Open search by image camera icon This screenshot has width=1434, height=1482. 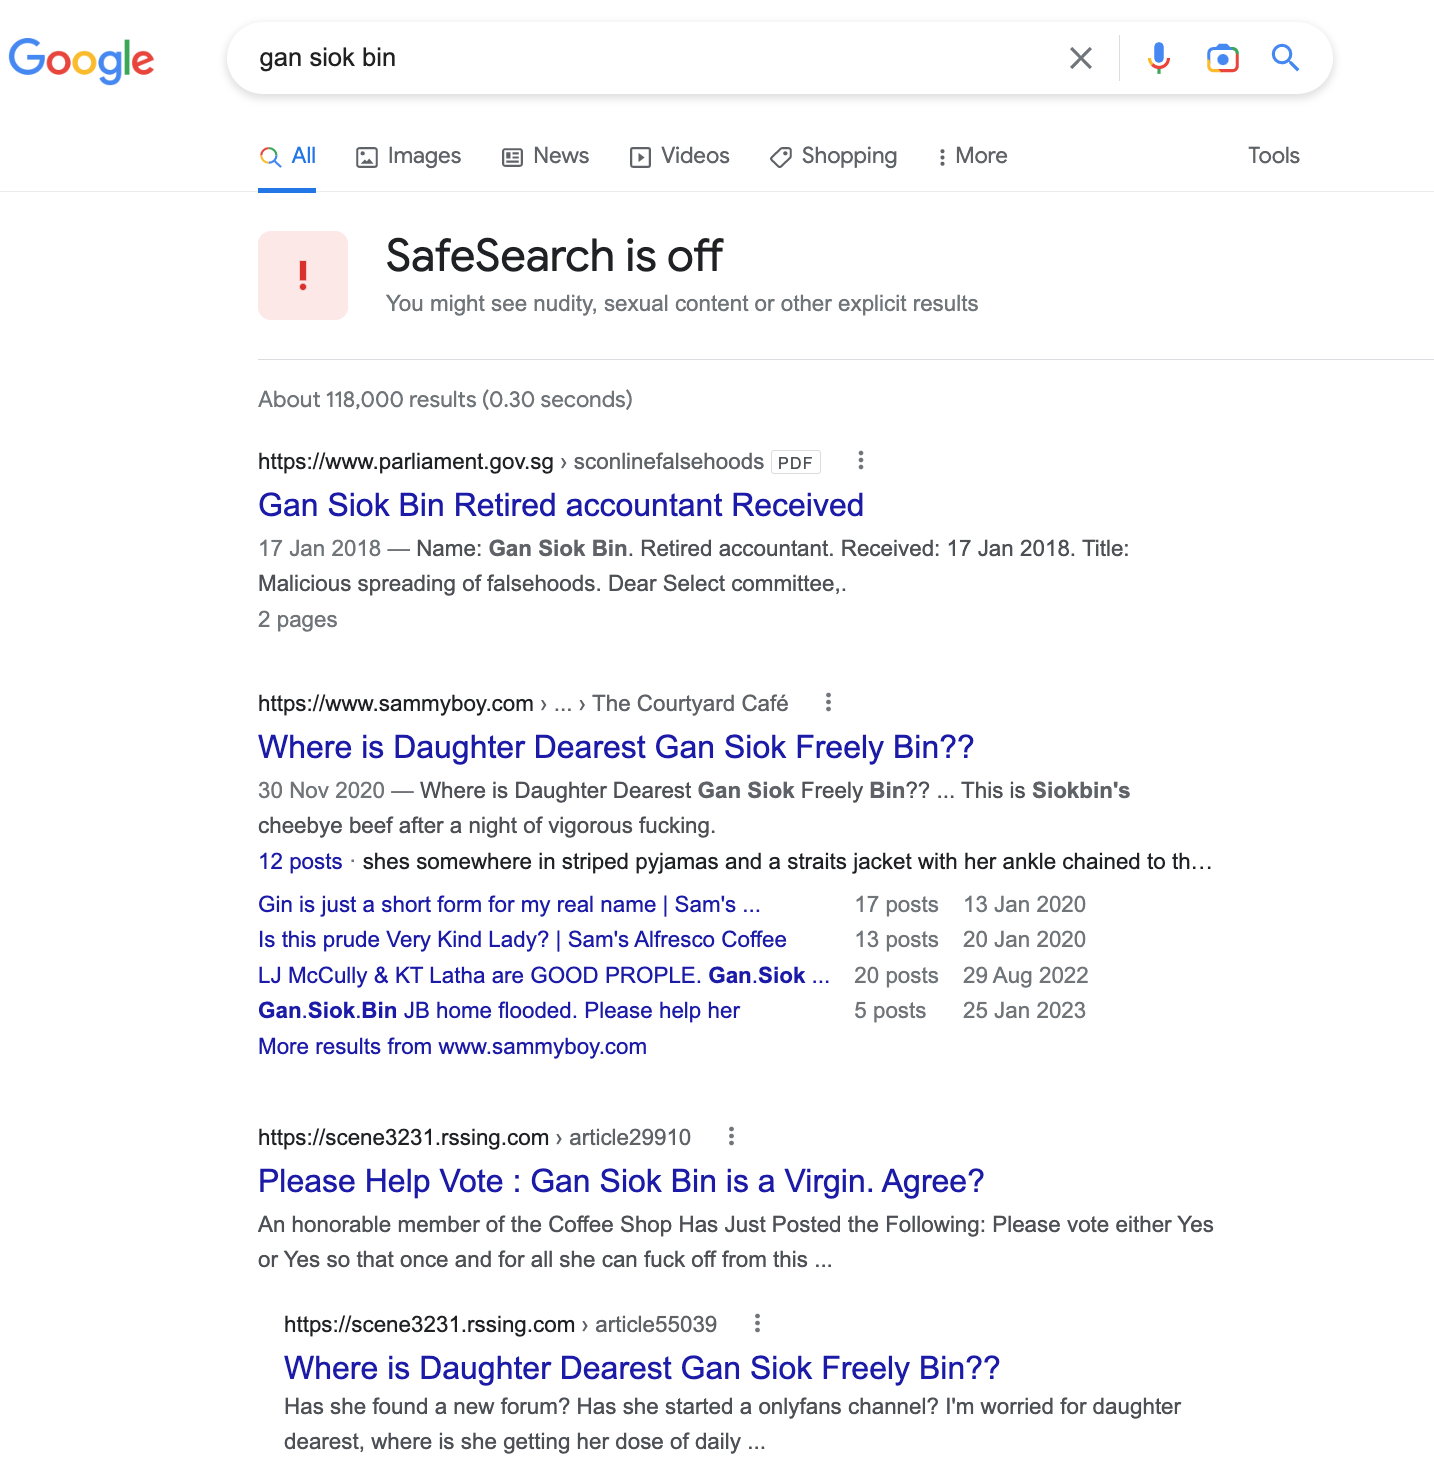coord(1222,58)
